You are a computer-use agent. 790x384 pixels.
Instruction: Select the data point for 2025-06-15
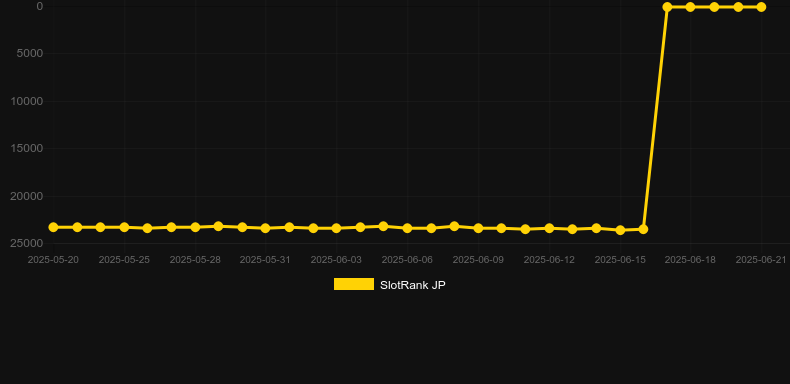click(620, 230)
